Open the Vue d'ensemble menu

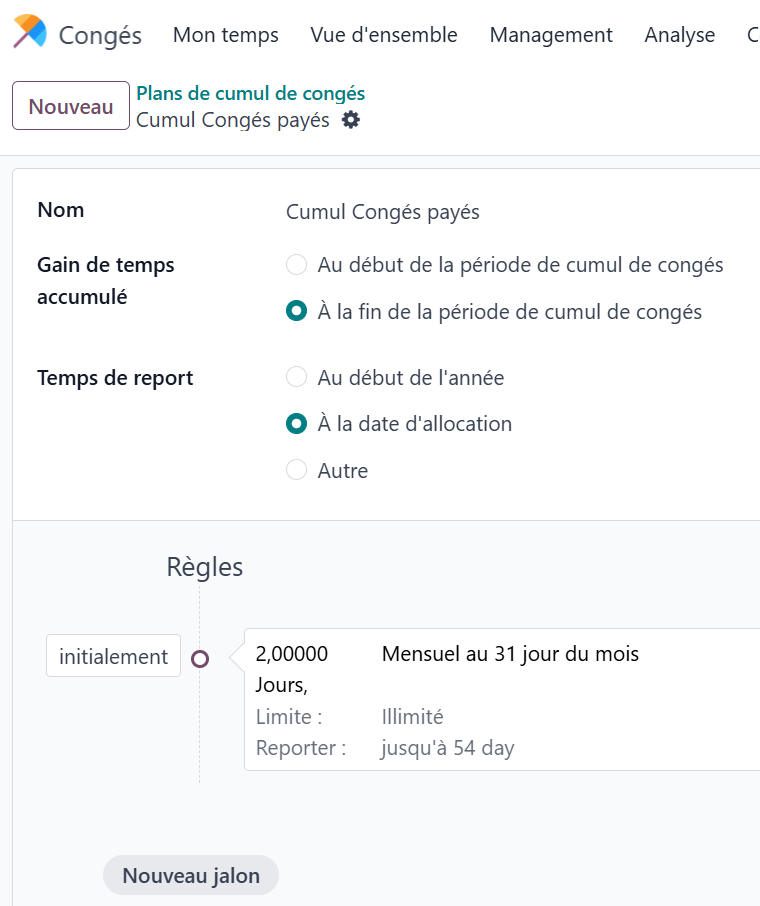tap(384, 35)
